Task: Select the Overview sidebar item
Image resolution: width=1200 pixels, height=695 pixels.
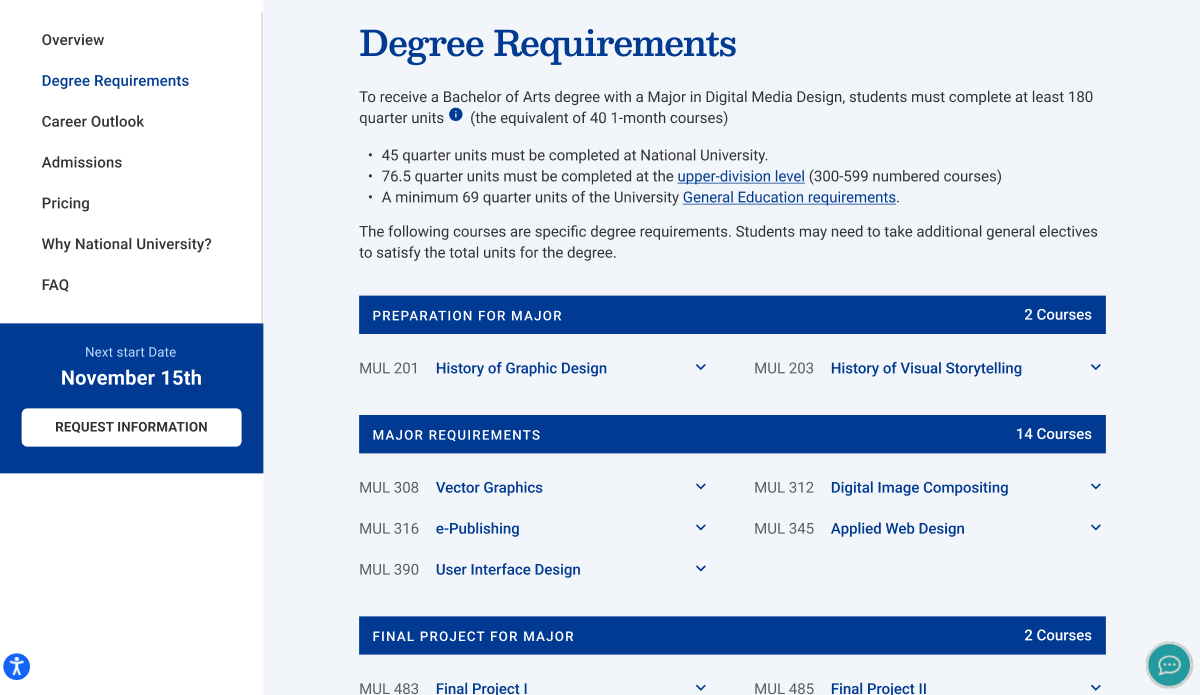Action: coord(72,40)
